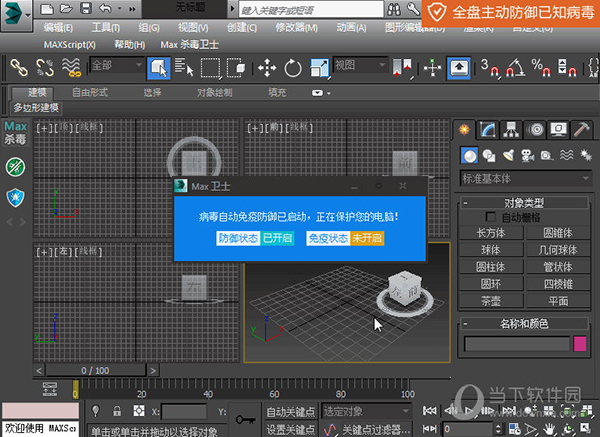Screen dimensions: 600x437
Task: Select the Space Warps wave icon
Action: coord(567,155)
